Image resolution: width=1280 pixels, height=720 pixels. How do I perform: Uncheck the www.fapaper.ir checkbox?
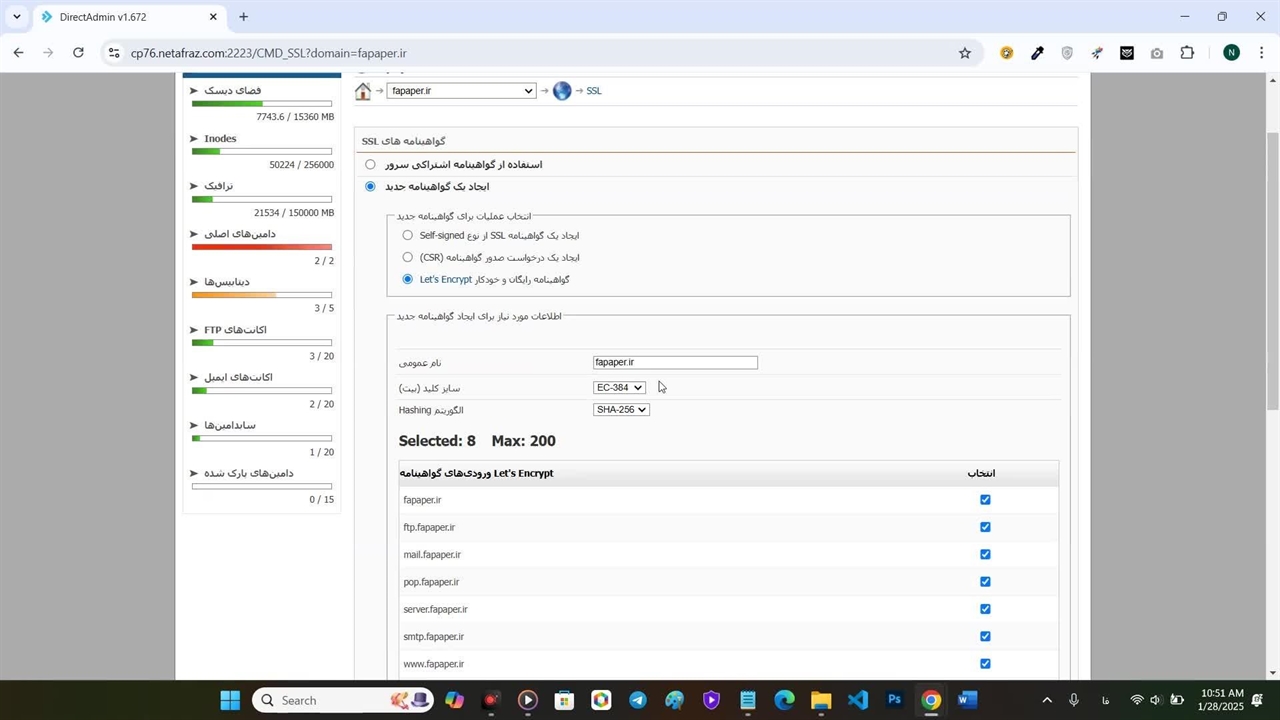985,664
